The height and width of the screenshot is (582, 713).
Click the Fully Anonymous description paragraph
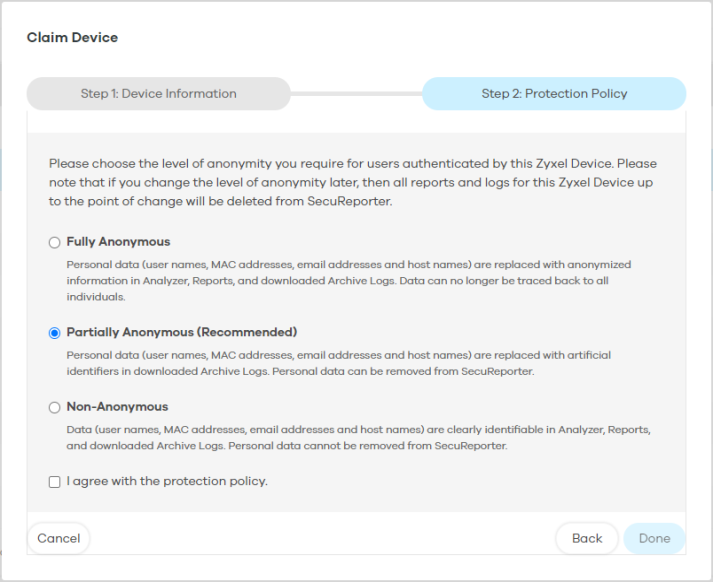coord(349,281)
